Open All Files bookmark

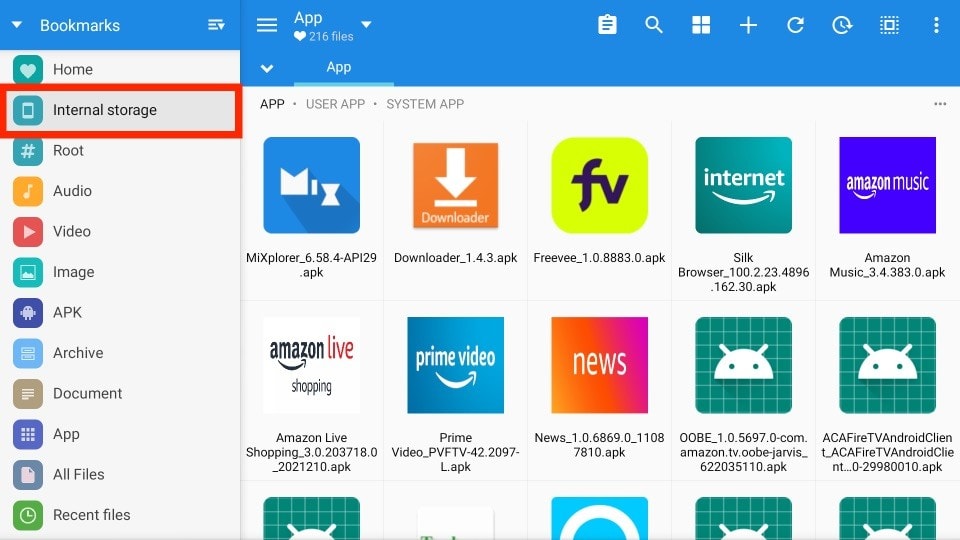tap(120, 474)
